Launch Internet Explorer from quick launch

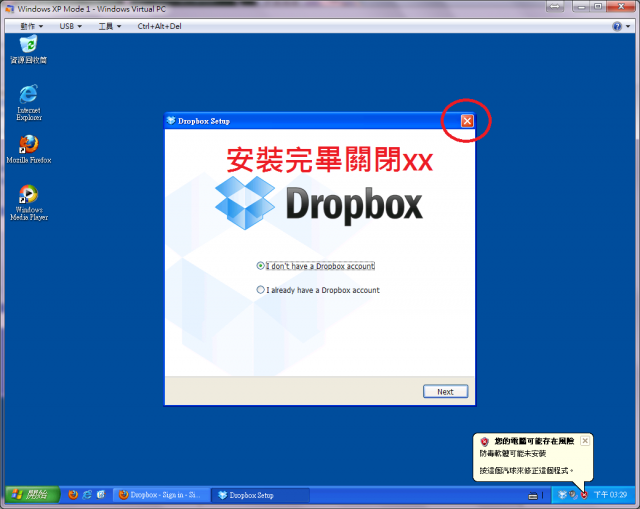click(87, 495)
